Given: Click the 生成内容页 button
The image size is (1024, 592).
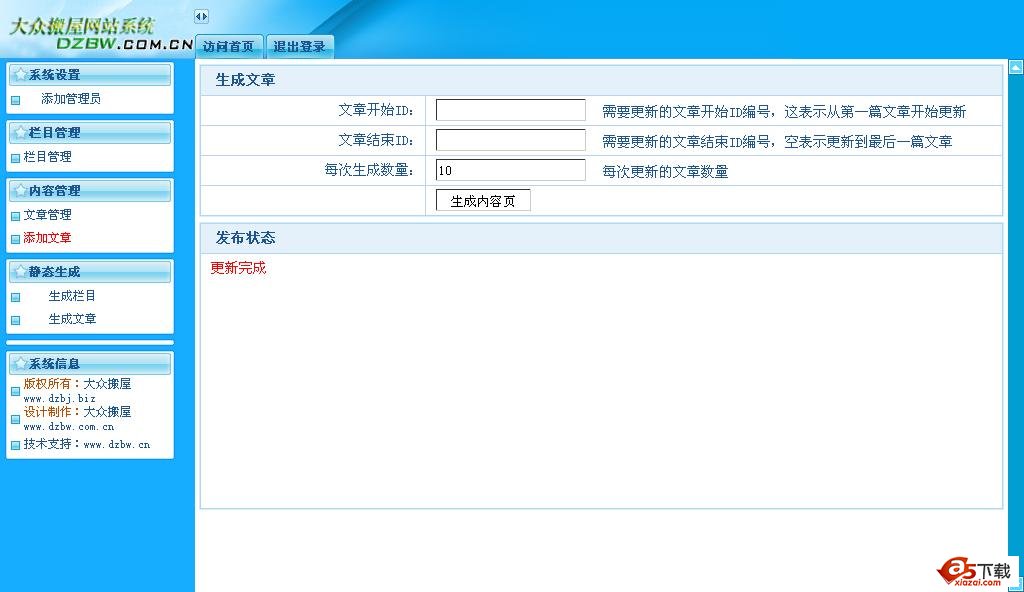Looking at the screenshot, I should (483, 201).
